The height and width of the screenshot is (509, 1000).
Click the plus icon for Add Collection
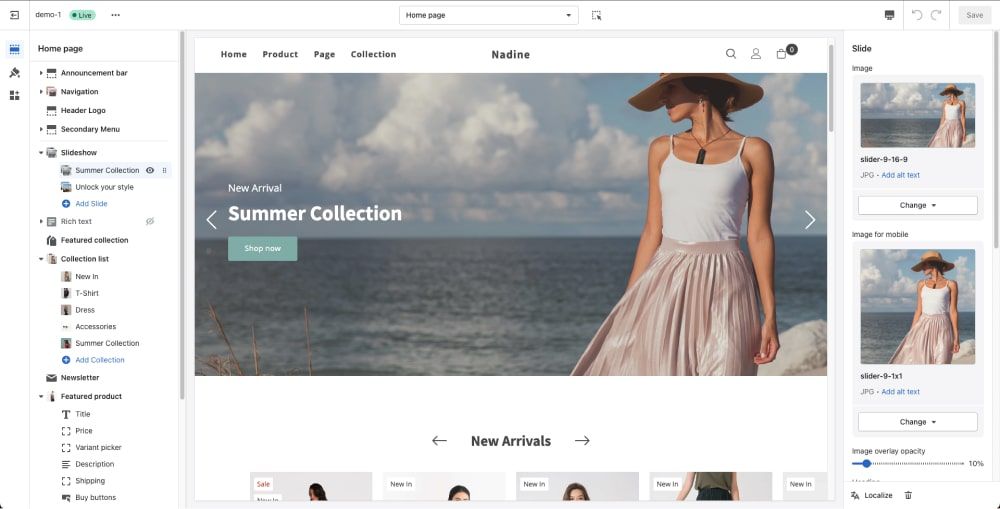(66, 360)
